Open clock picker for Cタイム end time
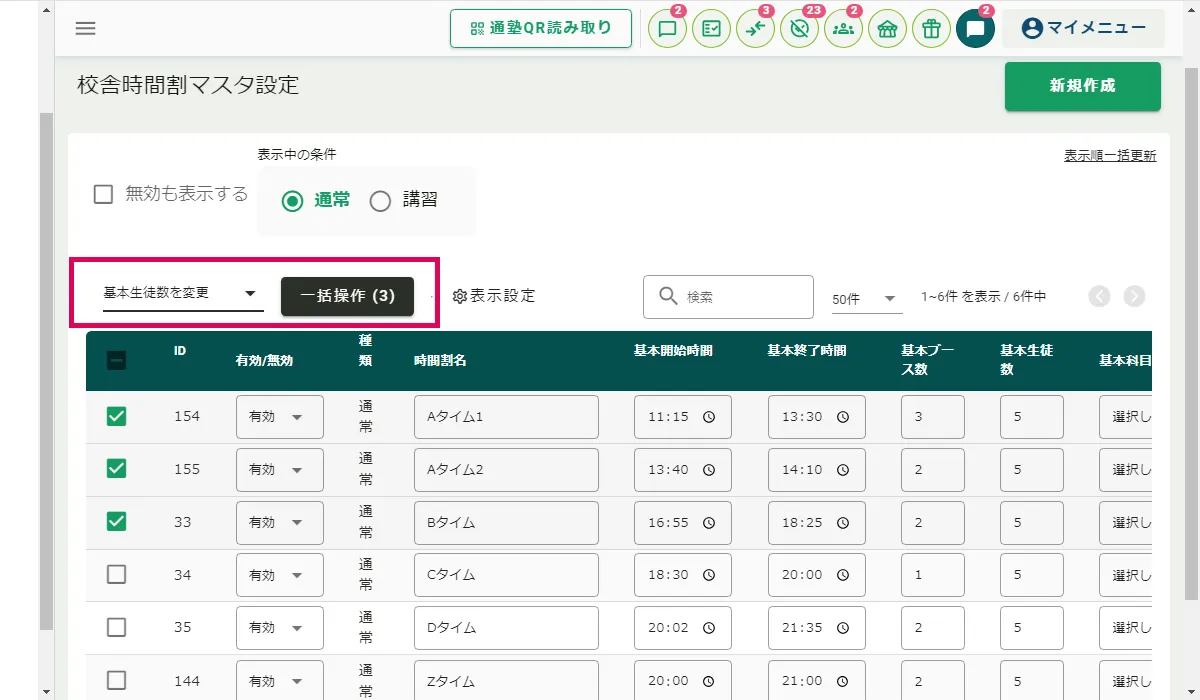This screenshot has width=1200, height=700. point(843,575)
